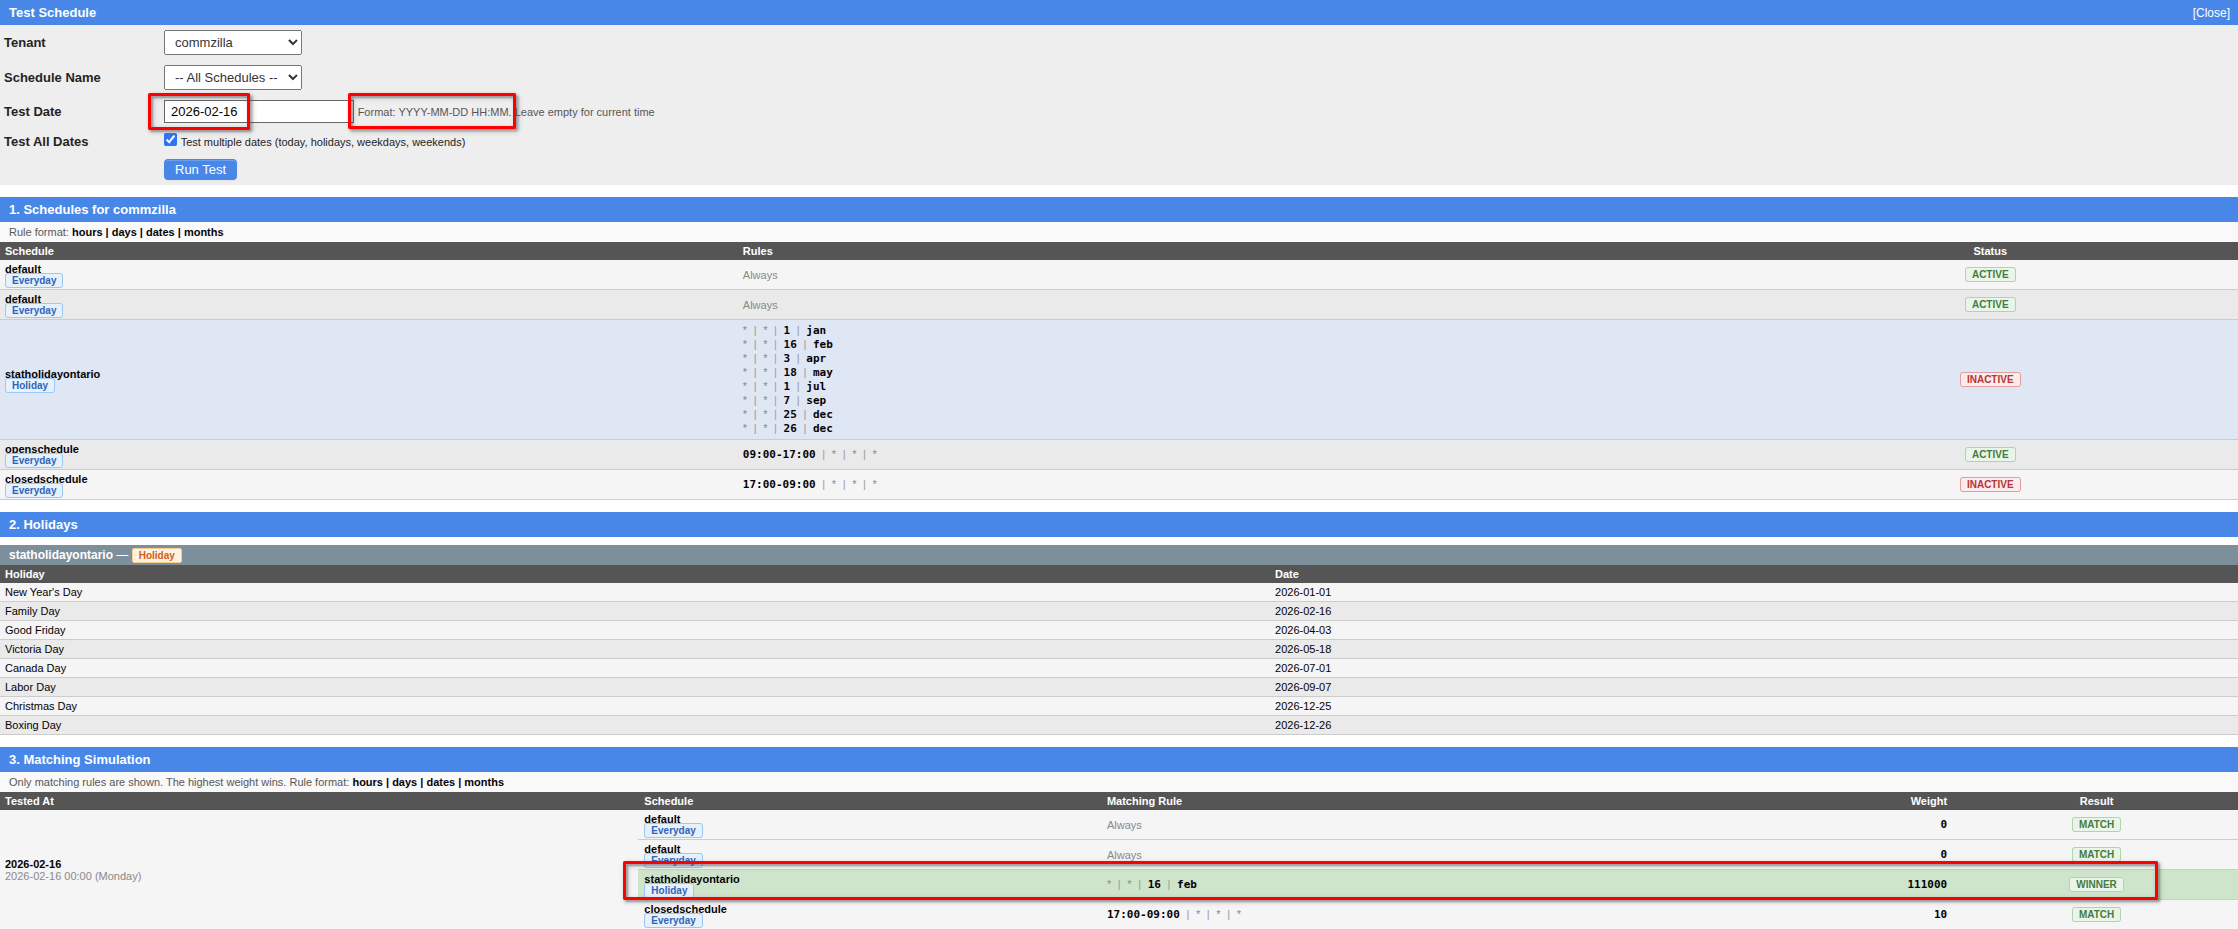The height and width of the screenshot is (929, 2238).
Task: Click the [Close] link in header
Action: 2210,13
